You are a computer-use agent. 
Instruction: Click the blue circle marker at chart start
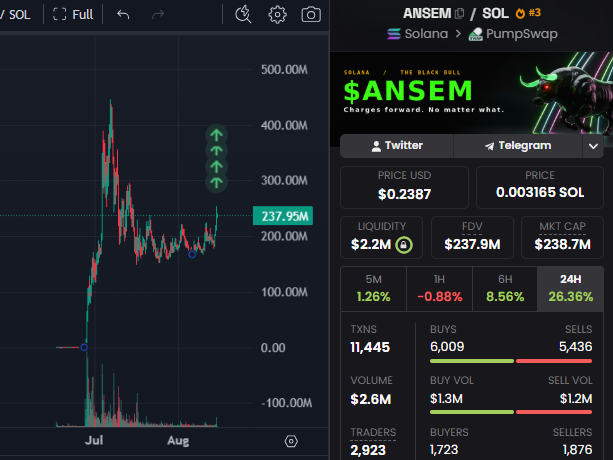point(84,347)
